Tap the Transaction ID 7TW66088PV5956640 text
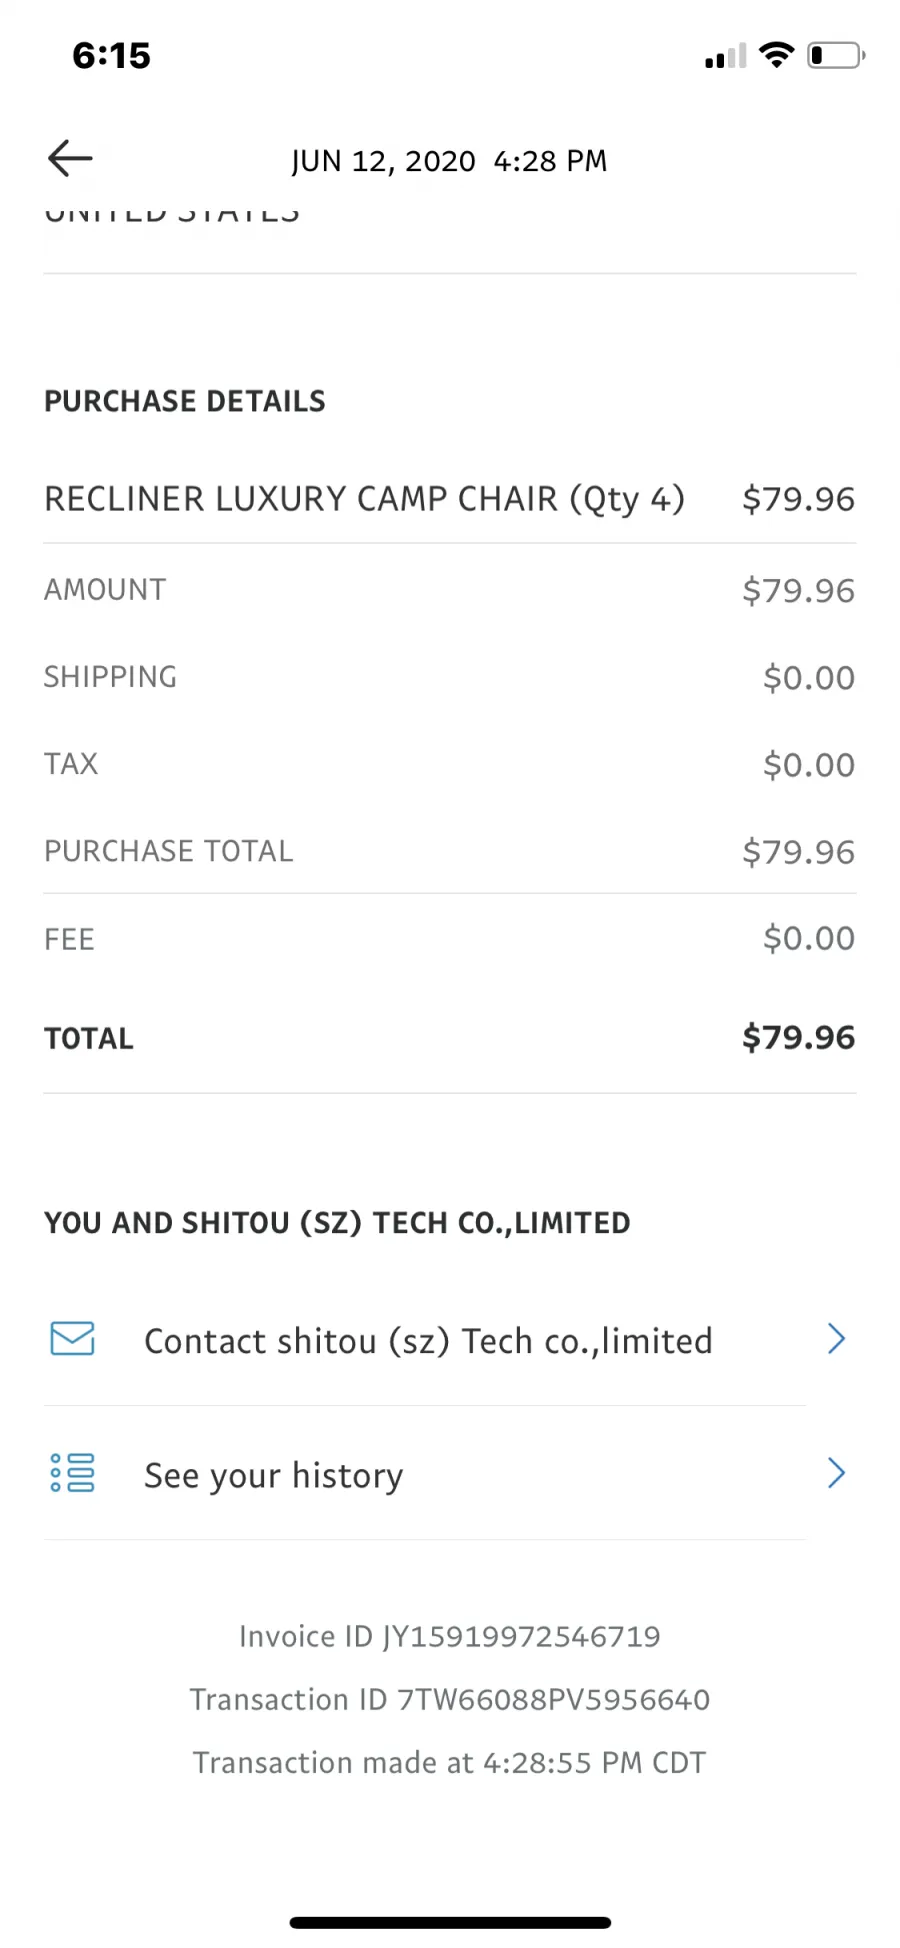 coord(449,1699)
